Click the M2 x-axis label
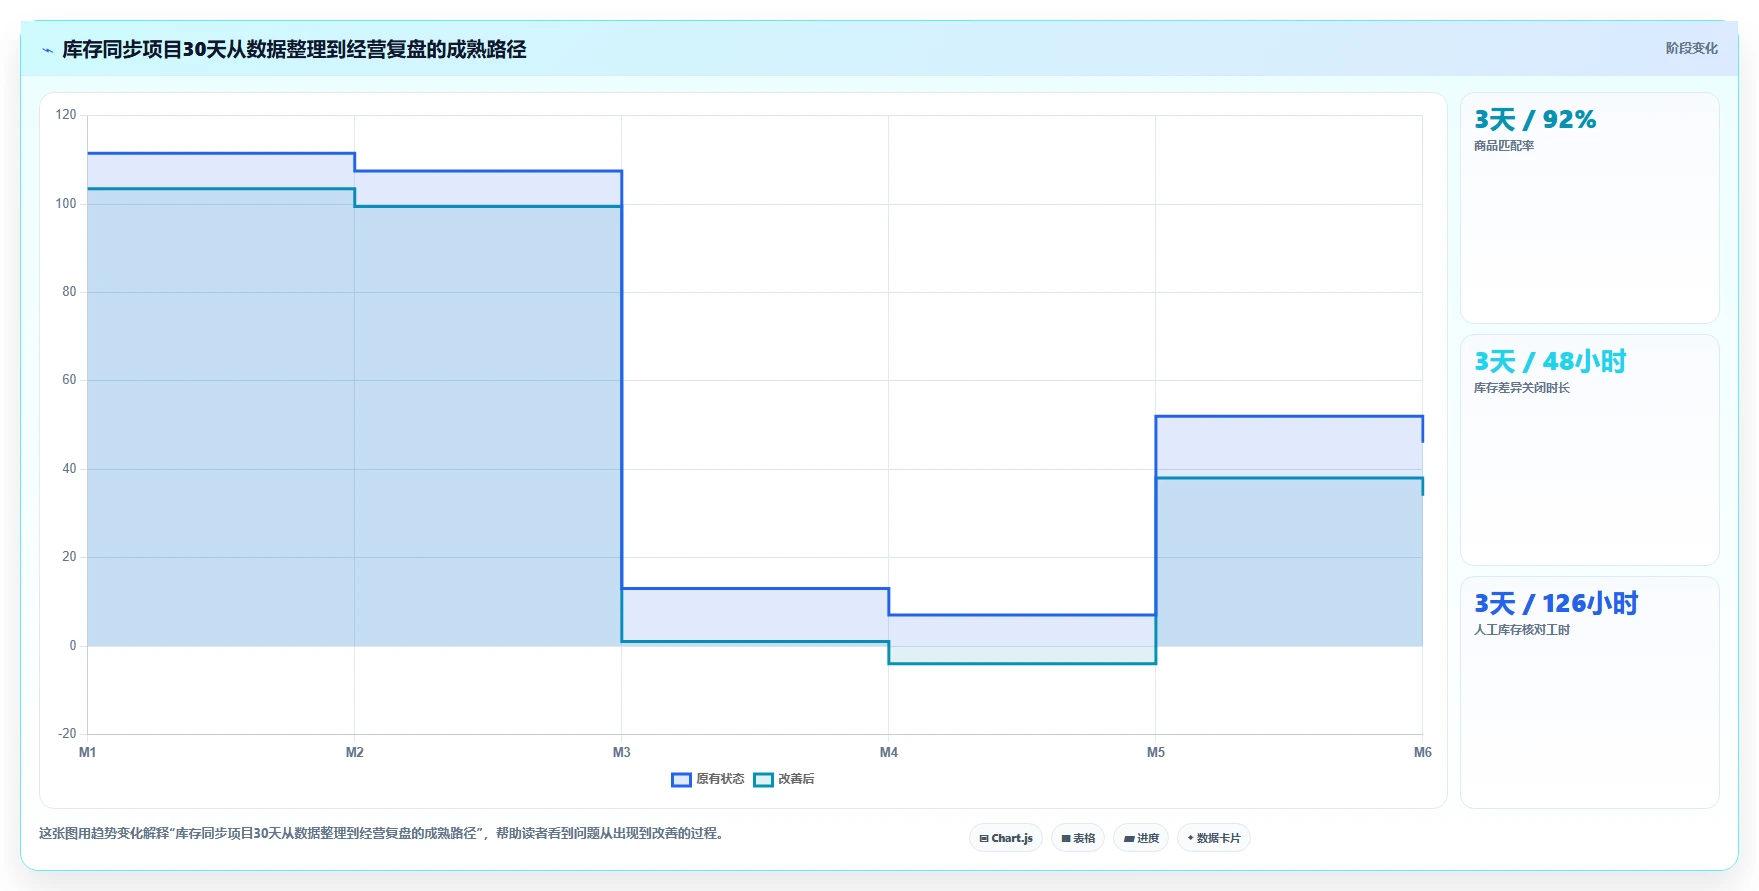This screenshot has width=1759, height=891. point(355,752)
